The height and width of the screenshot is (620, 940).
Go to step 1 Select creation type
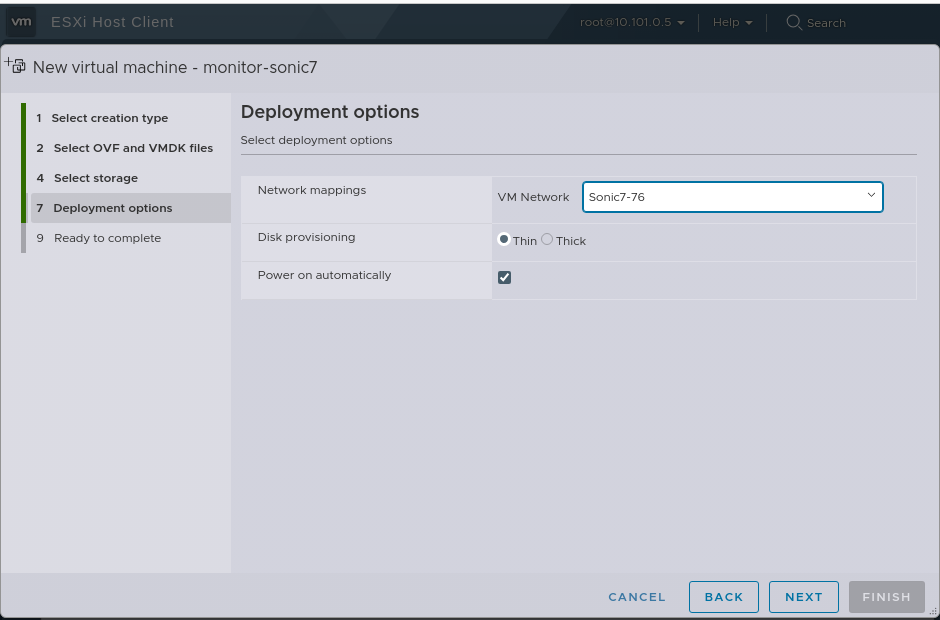(110, 118)
